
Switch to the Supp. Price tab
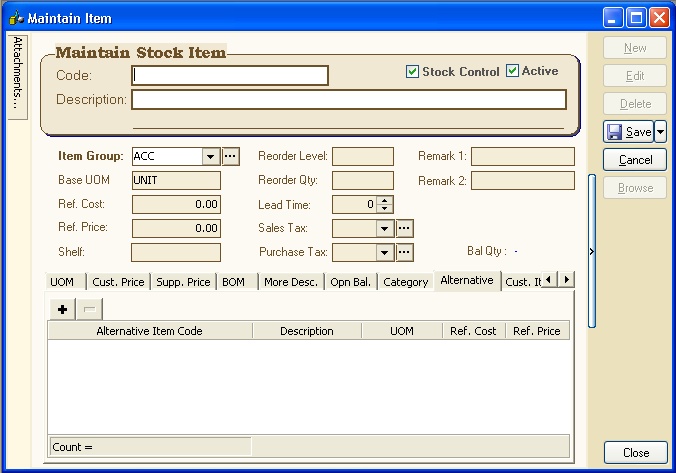183,282
